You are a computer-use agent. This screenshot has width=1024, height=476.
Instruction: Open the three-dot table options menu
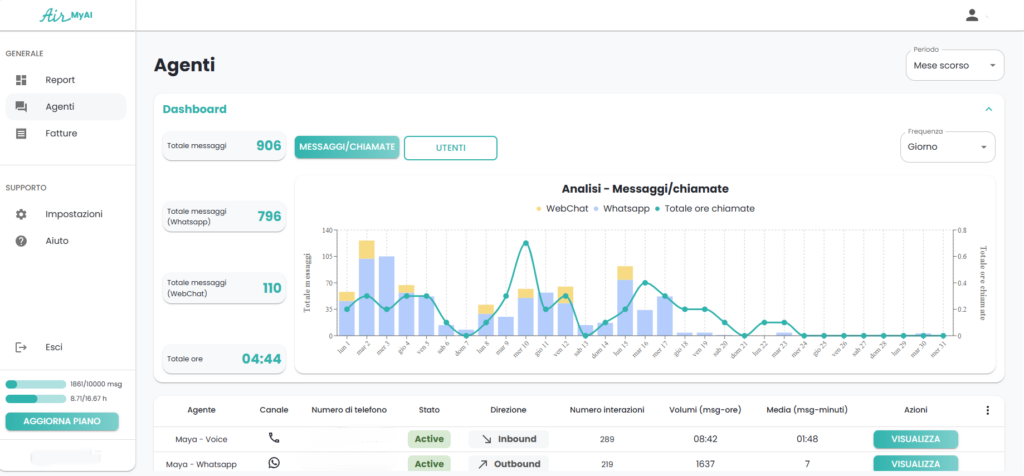coord(987,410)
